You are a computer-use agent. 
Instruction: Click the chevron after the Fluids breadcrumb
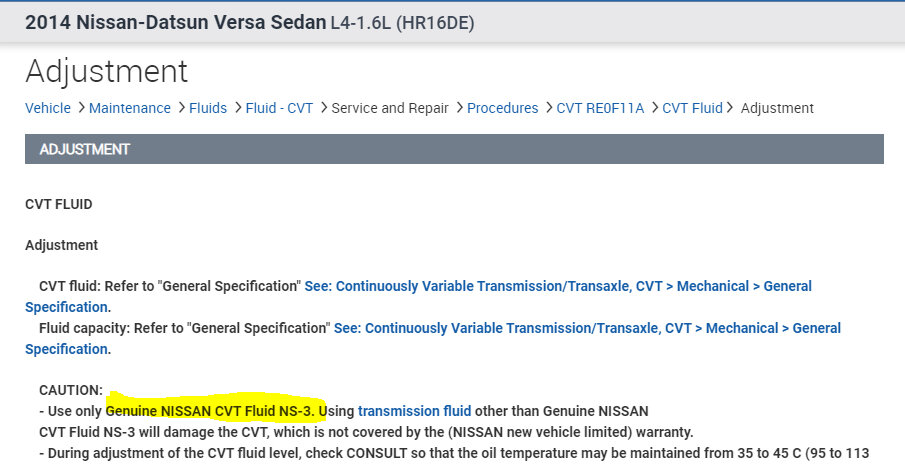pyautogui.click(x=236, y=107)
